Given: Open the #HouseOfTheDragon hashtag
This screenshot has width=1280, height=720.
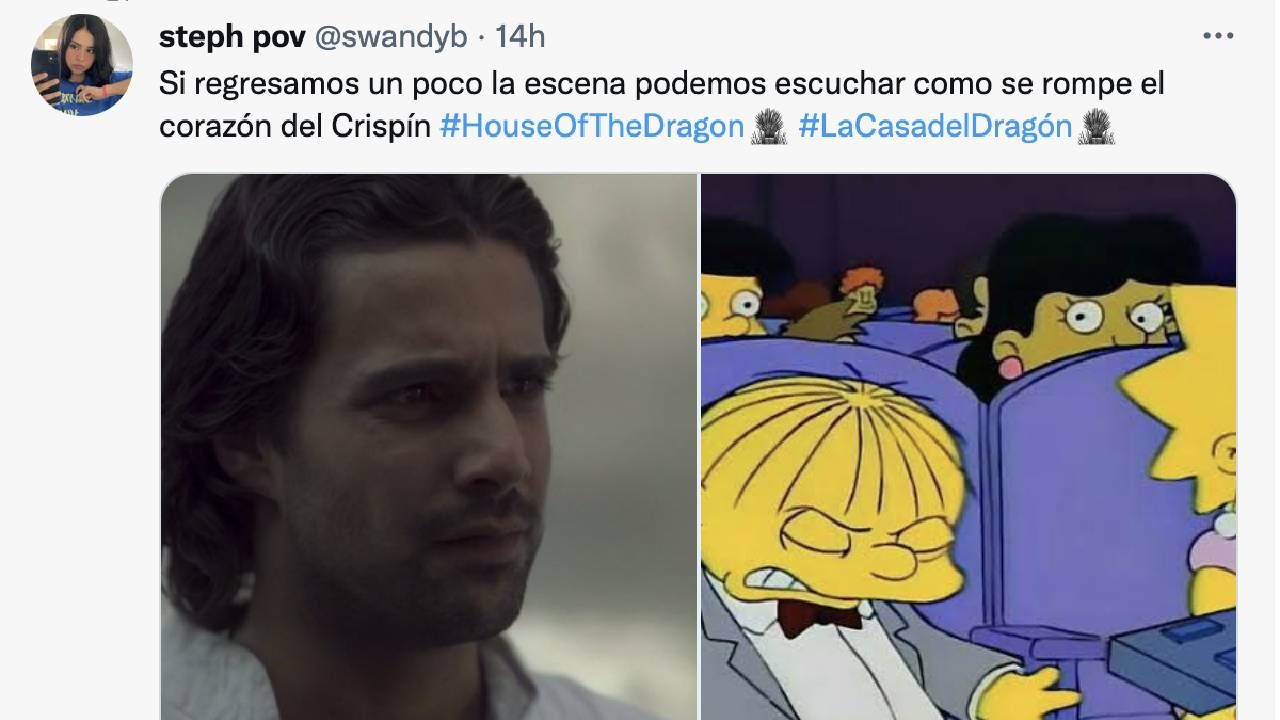Looking at the screenshot, I should coord(592,128).
